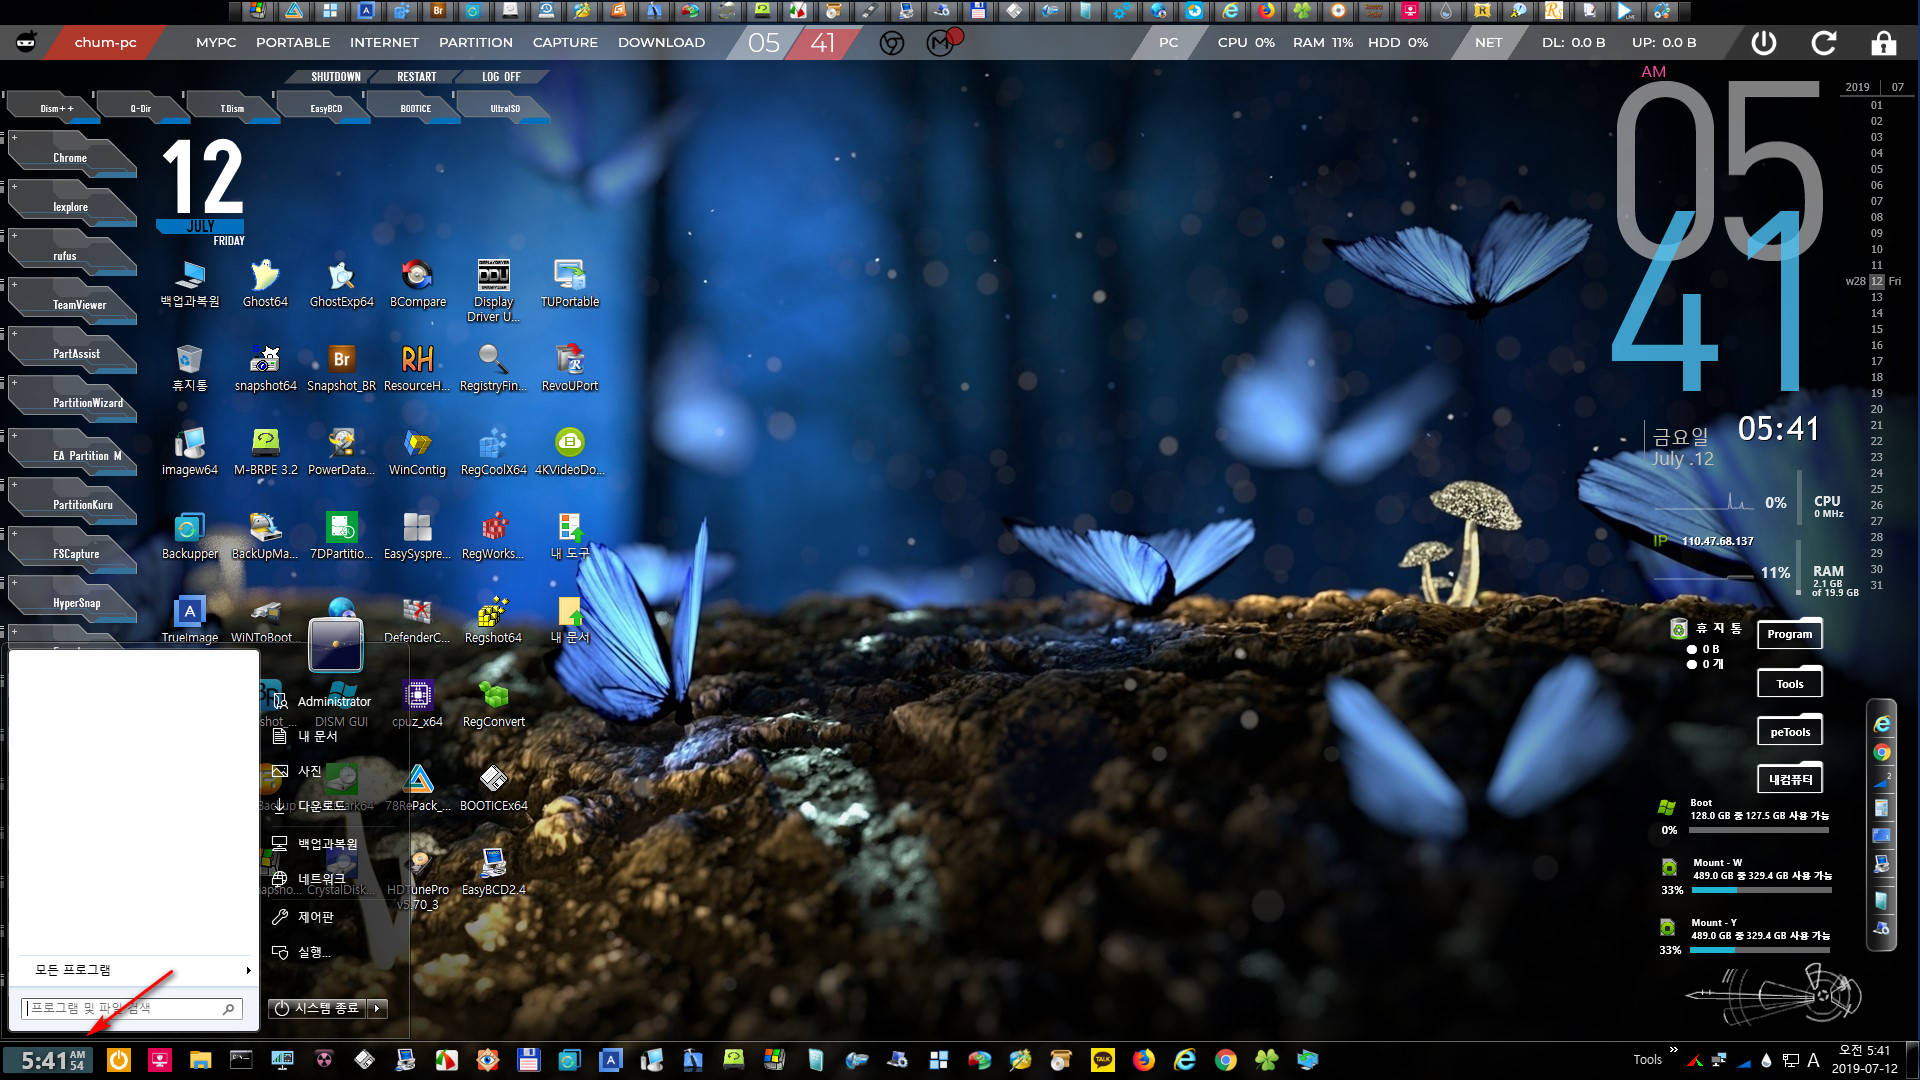Select the RevoUPort desktop icon
The height and width of the screenshot is (1080, 1920).
click(x=570, y=368)
